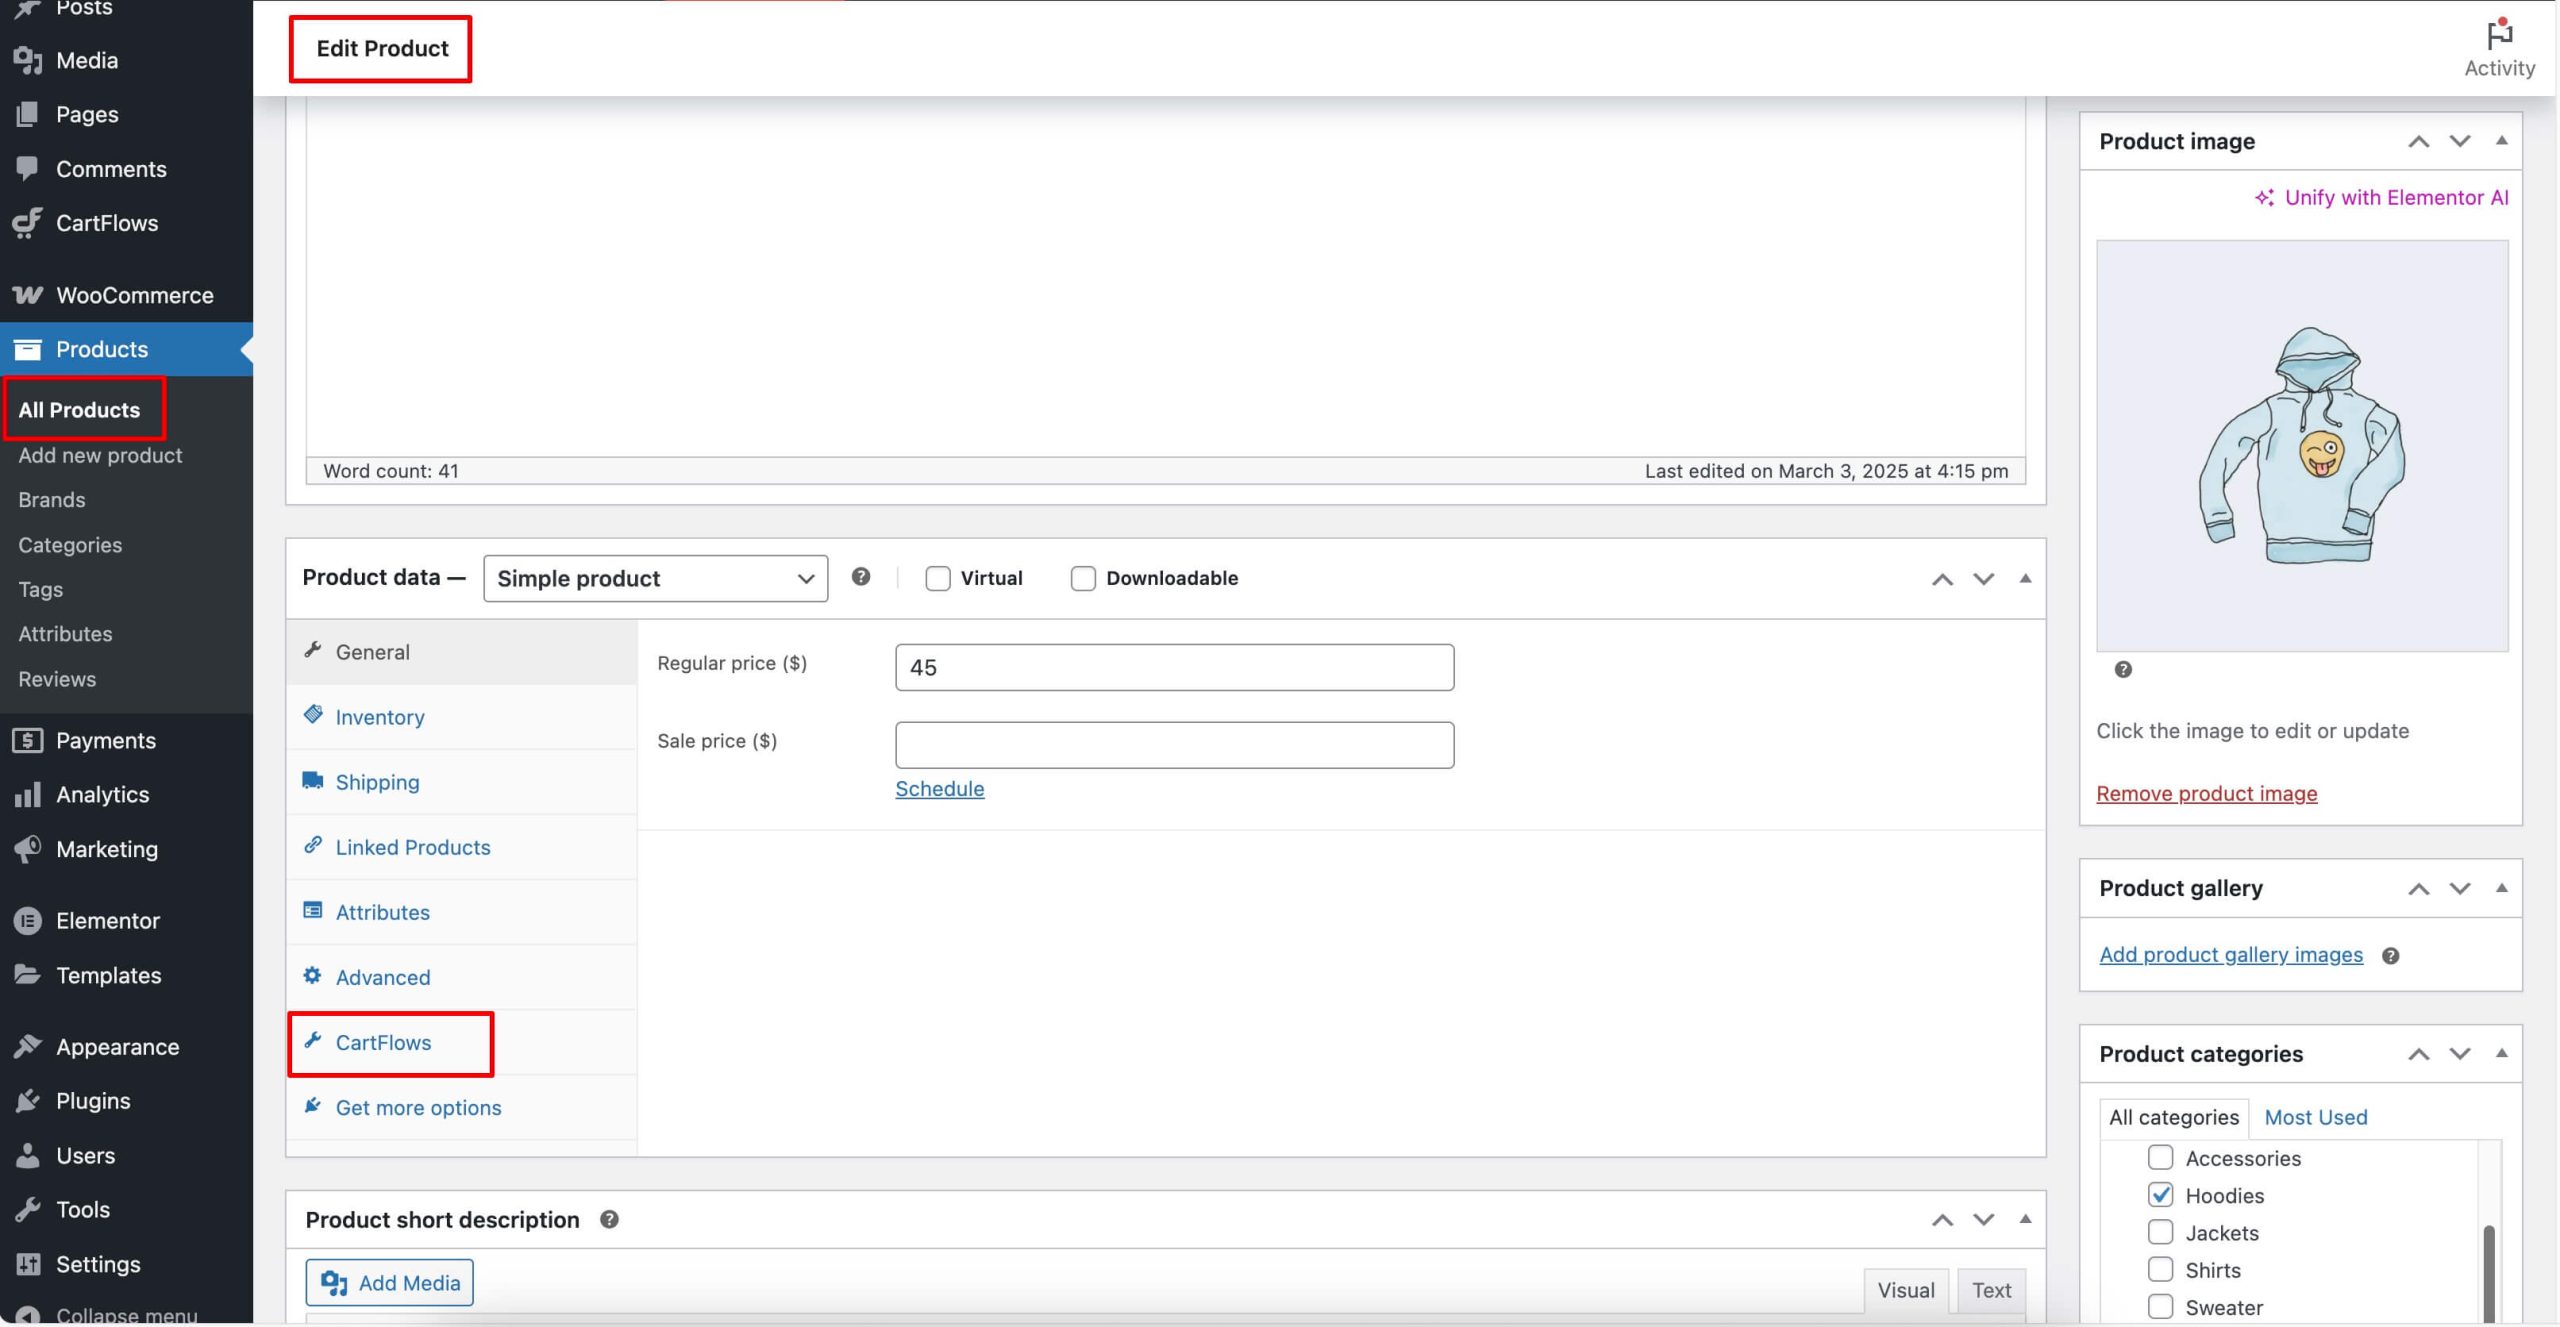Open the Simple product type dropdown
This screenshot has width=2560, height=1327.
pyautogui.click(x=655, y=578)
